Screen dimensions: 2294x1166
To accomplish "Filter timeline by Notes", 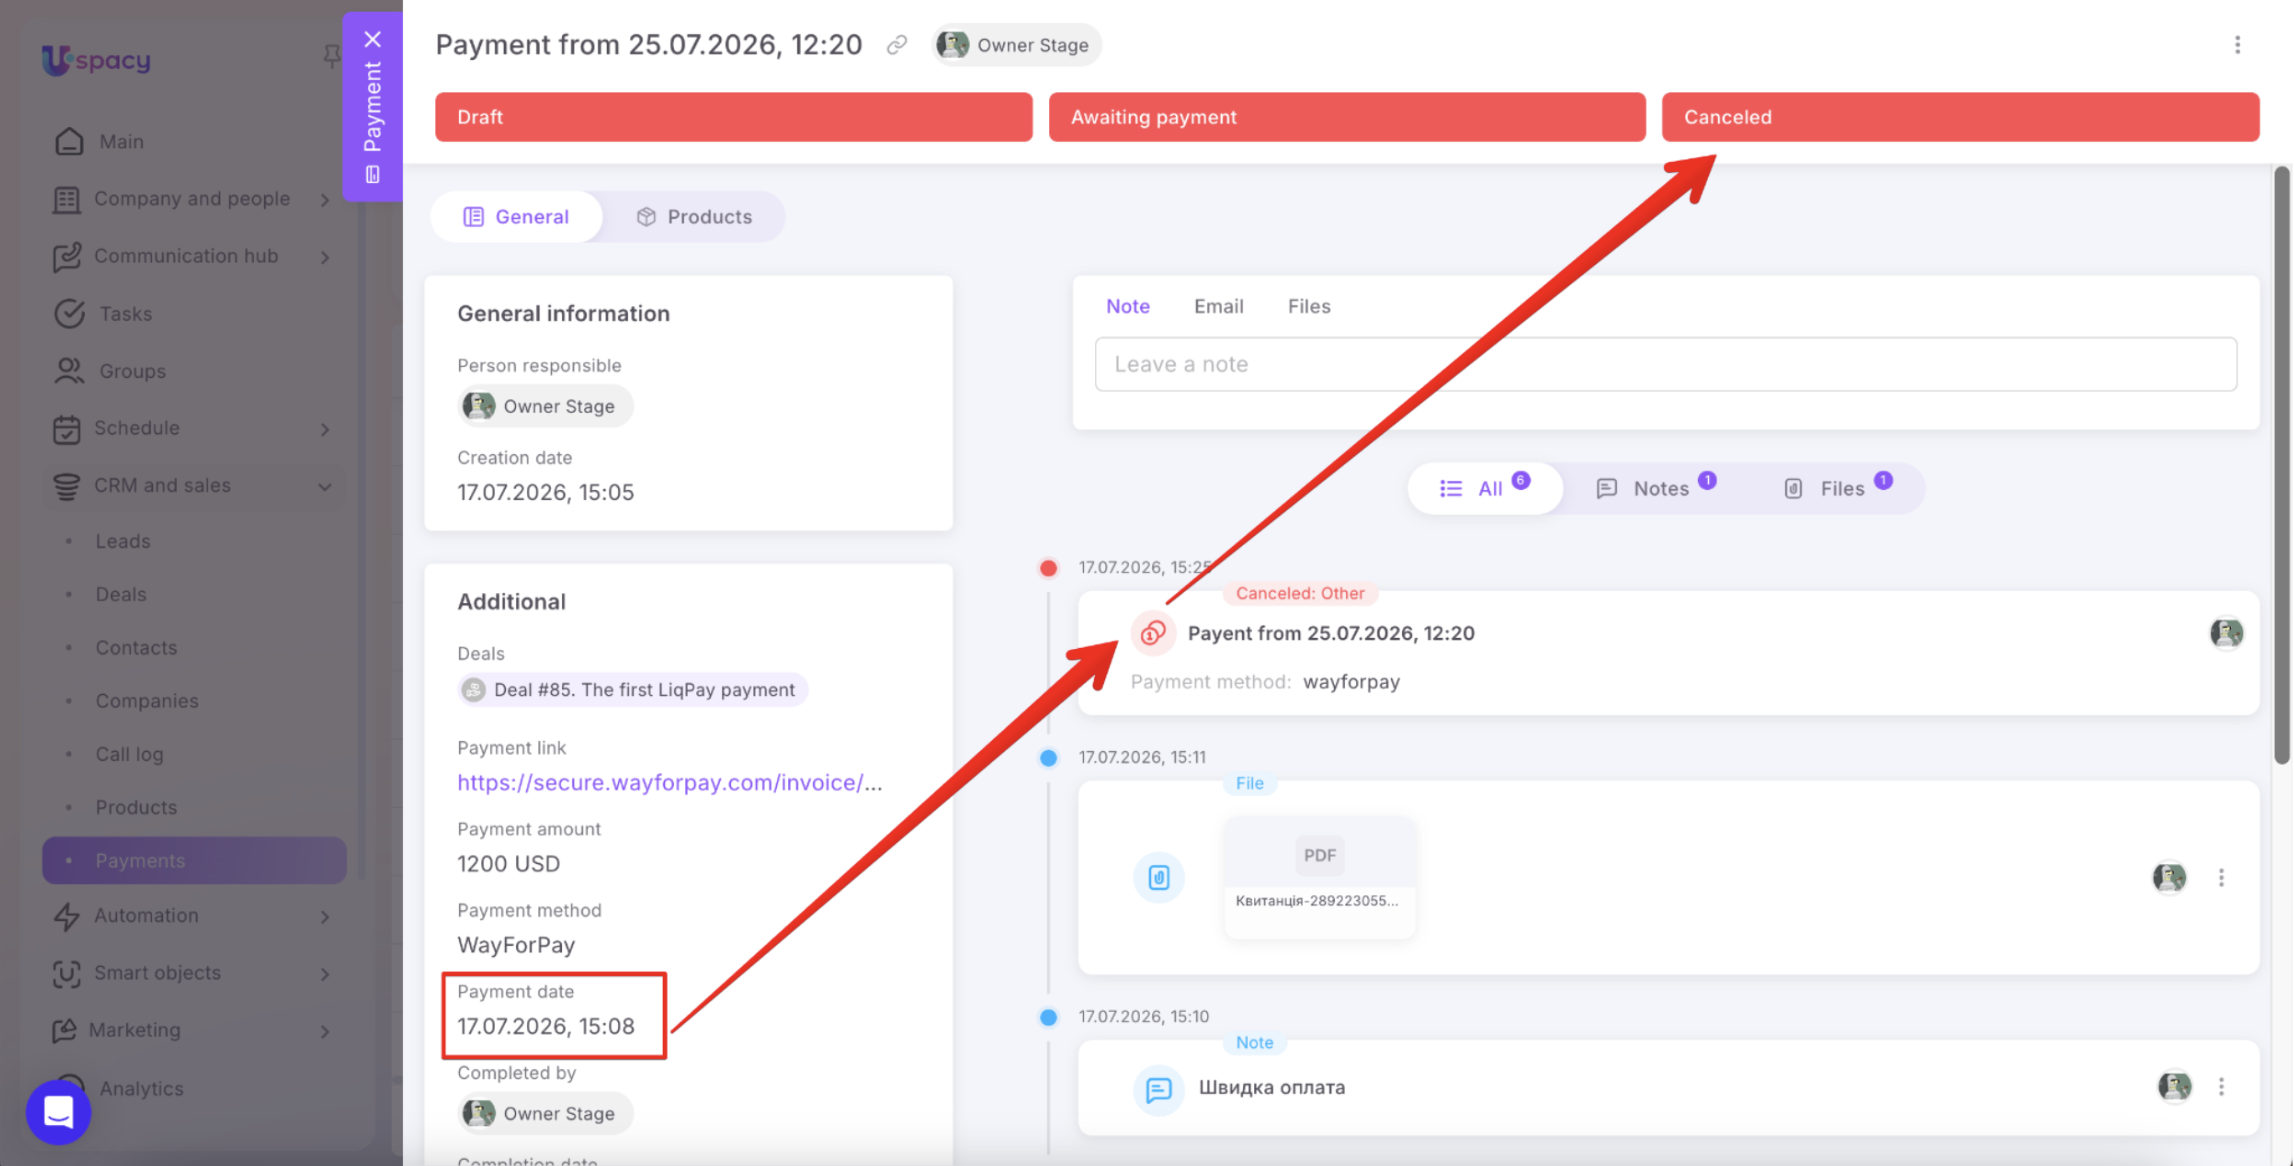I will (1655, 487).
